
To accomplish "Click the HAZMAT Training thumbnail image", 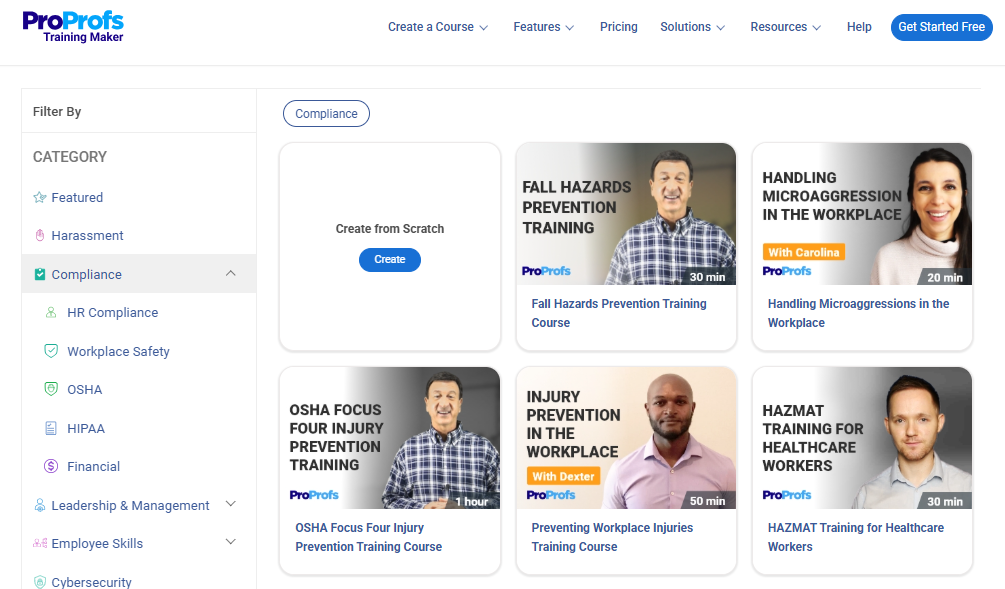I will tap(862, 438).
